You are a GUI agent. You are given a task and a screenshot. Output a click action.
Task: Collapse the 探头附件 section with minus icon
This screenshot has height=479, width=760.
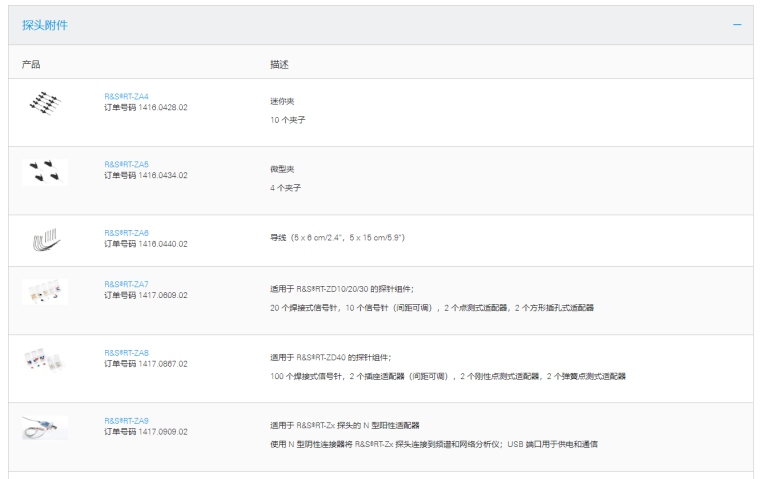[737, 24]
